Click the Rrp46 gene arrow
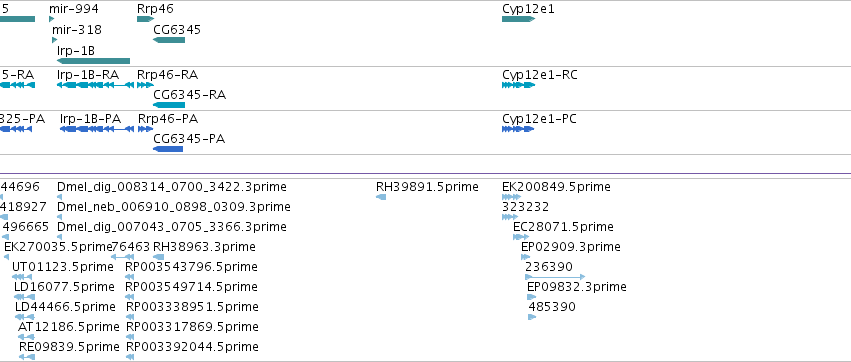This screenshot has height=362, width=851. click(x=145, y=19)
